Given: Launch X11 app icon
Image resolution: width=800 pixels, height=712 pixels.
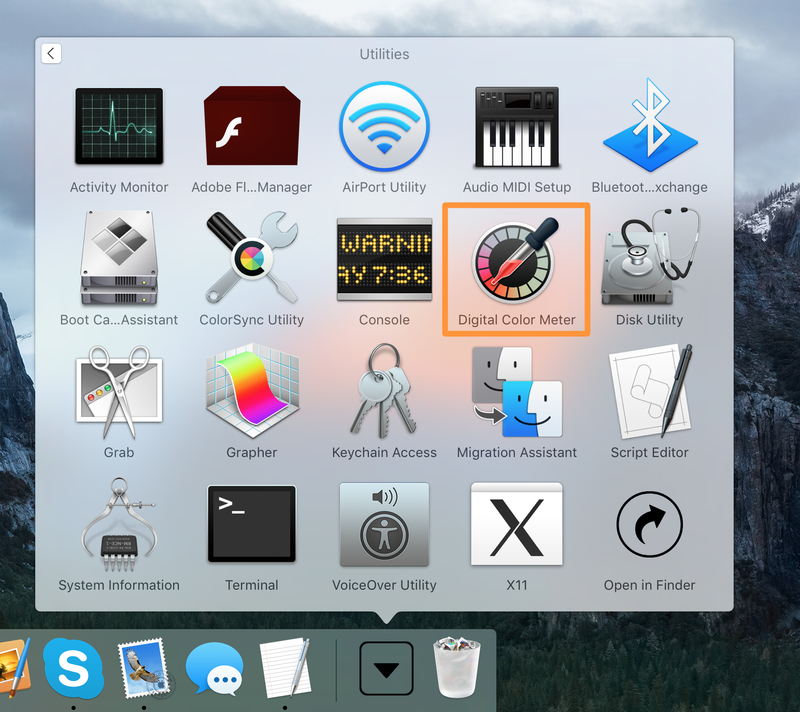Looking at the screenshot, I should click(517, 524).
